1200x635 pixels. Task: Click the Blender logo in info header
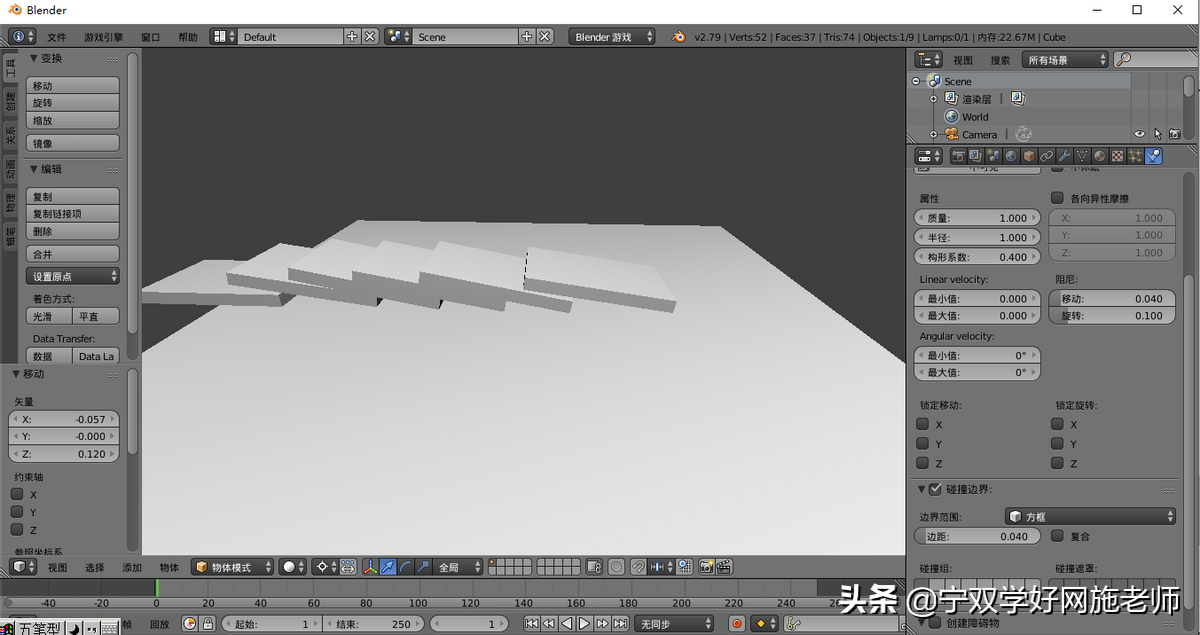click(679, 37)
